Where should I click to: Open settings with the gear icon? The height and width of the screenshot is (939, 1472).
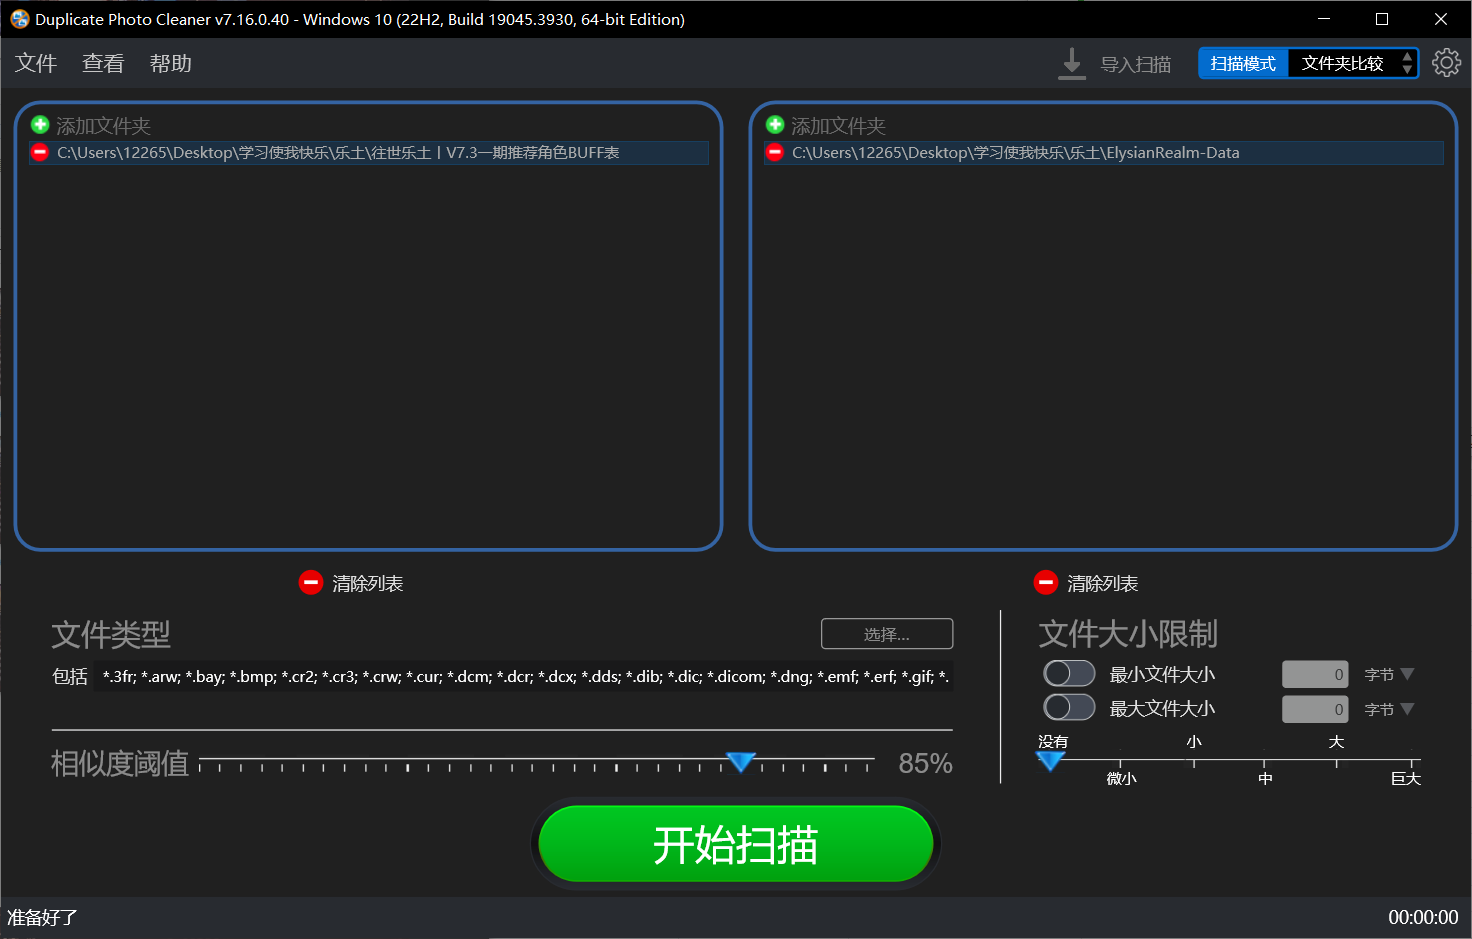[x=1446, y=63]
